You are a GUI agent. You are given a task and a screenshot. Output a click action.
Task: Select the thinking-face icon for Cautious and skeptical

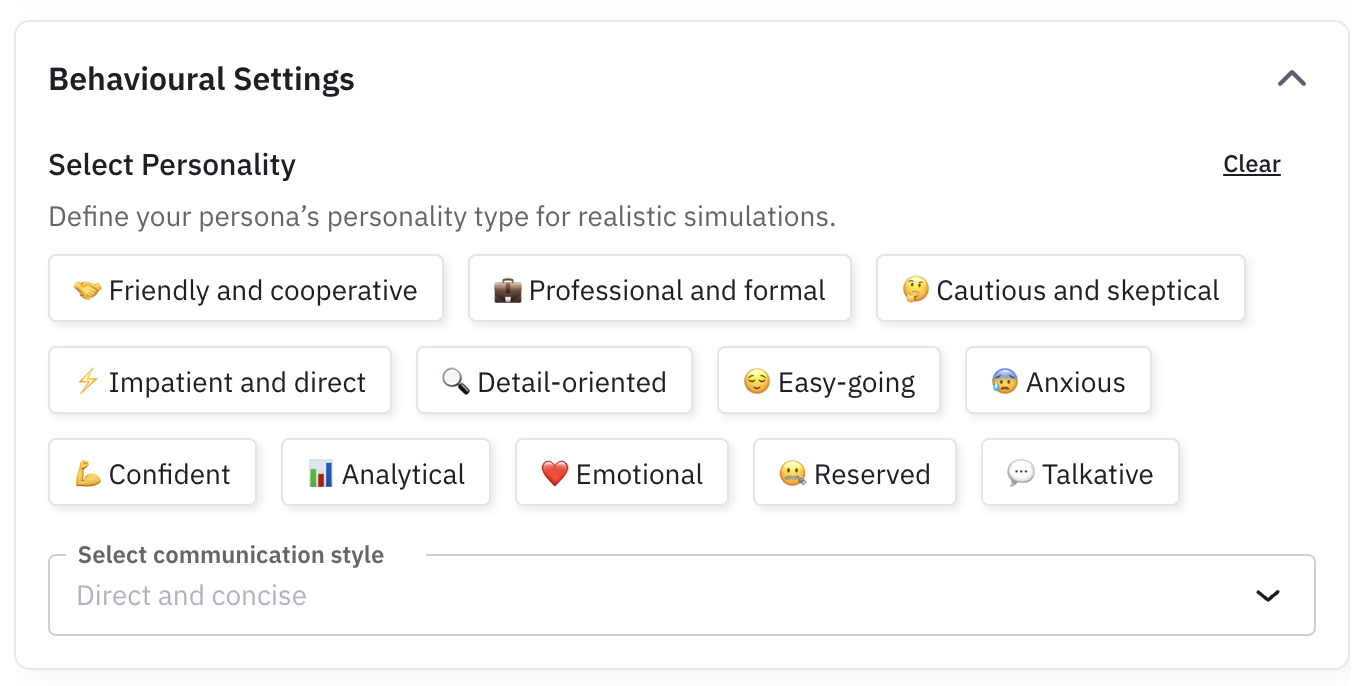[916, 289]
